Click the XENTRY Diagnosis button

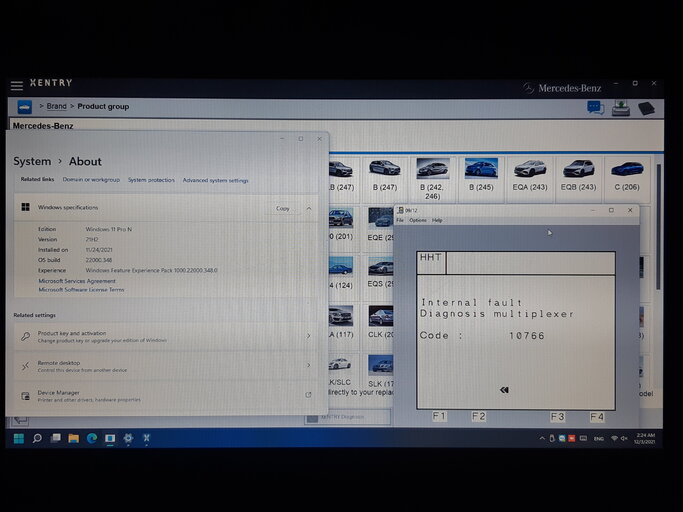point(347,417)
